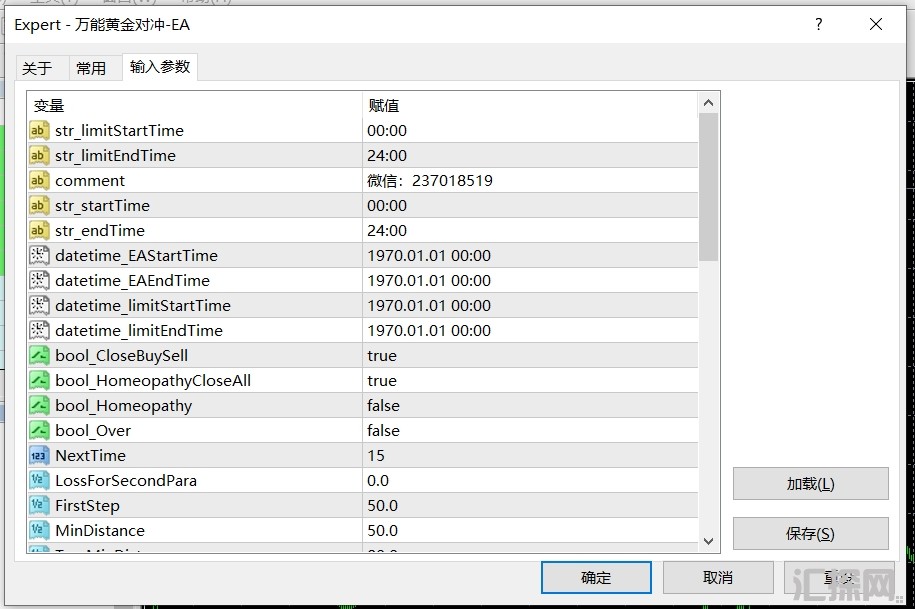Click the bool icon beside bool_HomeopathyCloseAll
This screenshot has width=915, height=609.
[39, 381]
